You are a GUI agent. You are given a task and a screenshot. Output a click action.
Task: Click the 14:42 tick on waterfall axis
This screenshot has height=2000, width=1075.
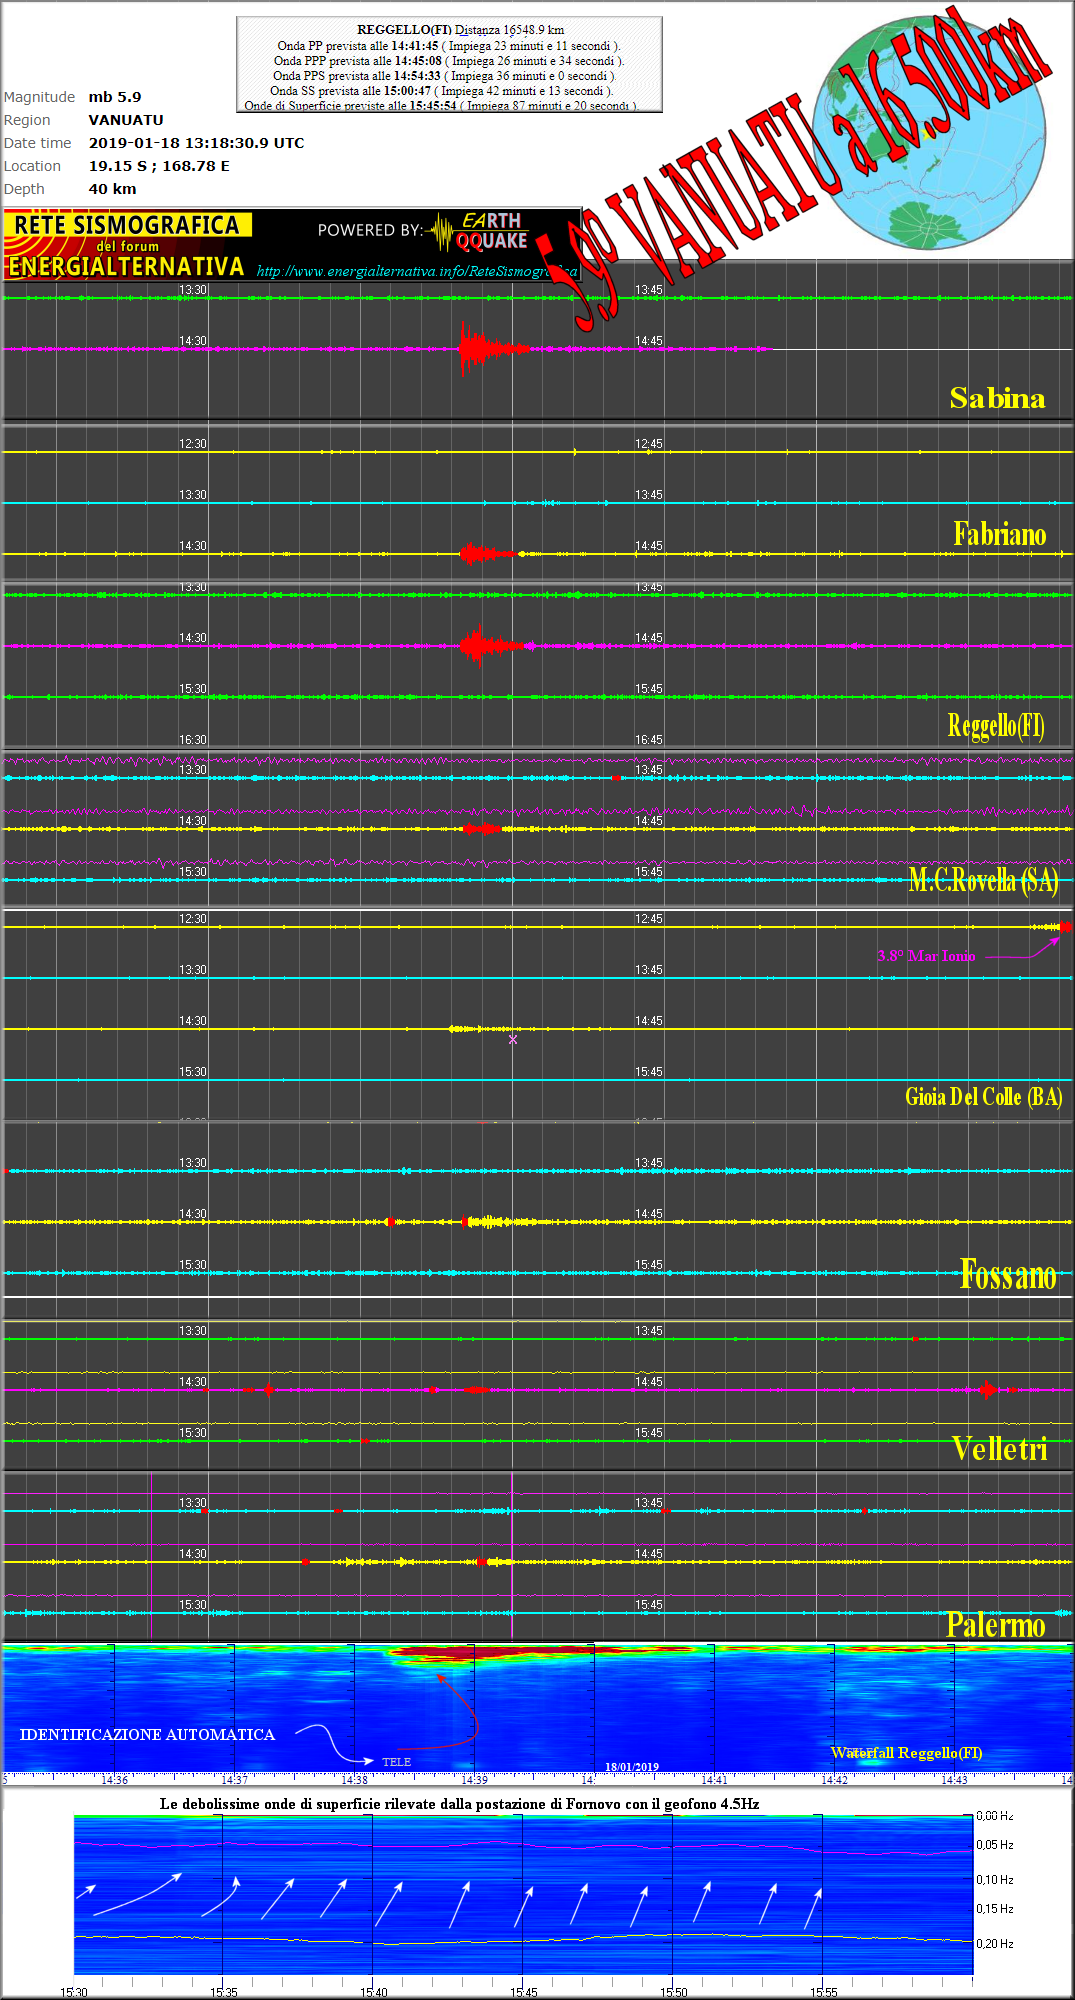click(x=834, y=1780)
